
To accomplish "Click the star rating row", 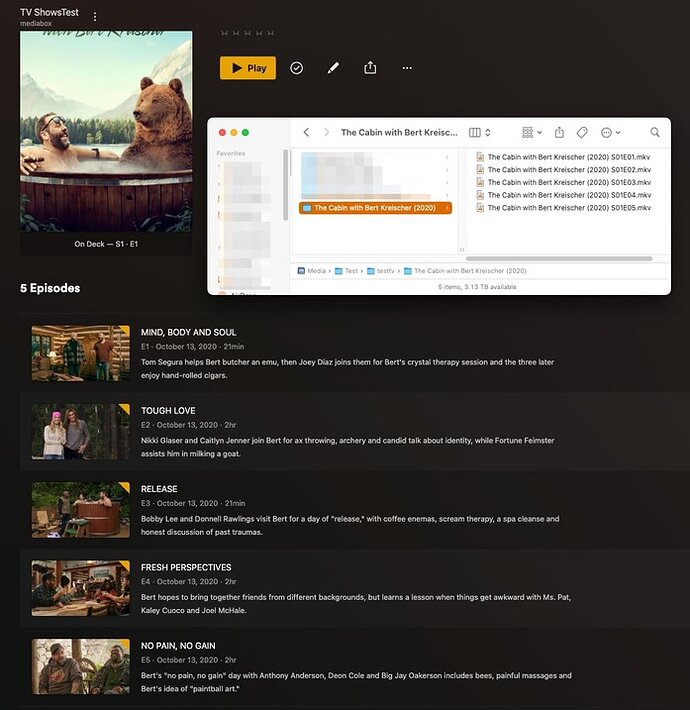I will [247, 33].
